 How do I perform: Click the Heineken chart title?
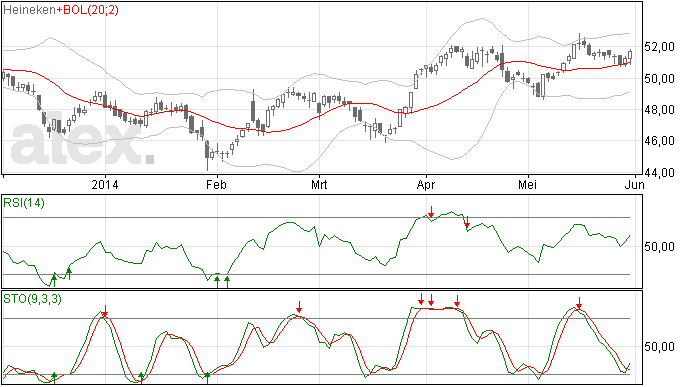pos(29,9)
